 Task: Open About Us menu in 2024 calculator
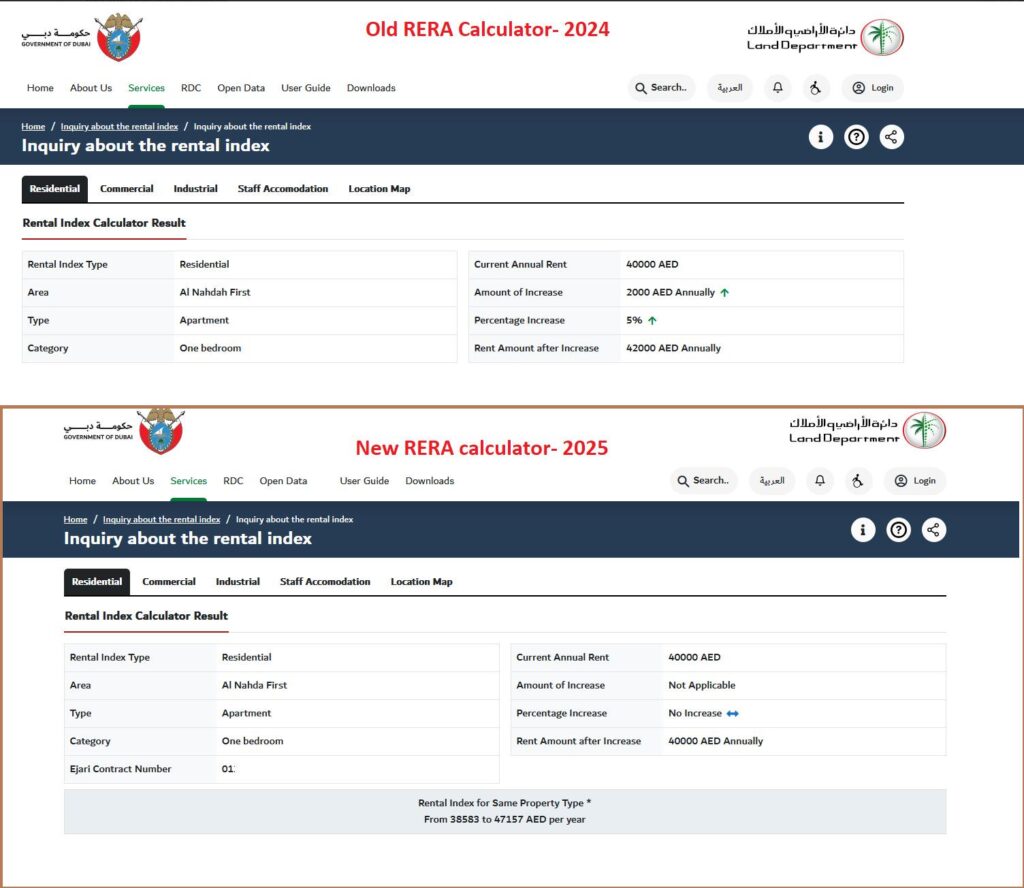[x=91, y=87]
